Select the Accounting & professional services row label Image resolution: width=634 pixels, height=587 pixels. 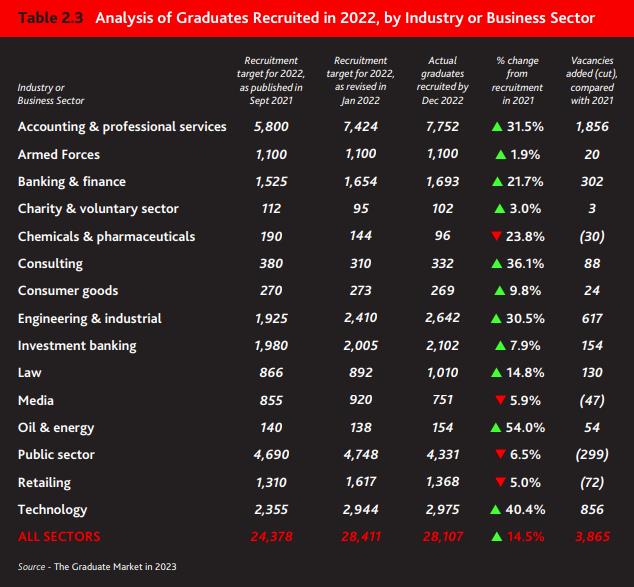pyautogui.click(x=122, y=127)
